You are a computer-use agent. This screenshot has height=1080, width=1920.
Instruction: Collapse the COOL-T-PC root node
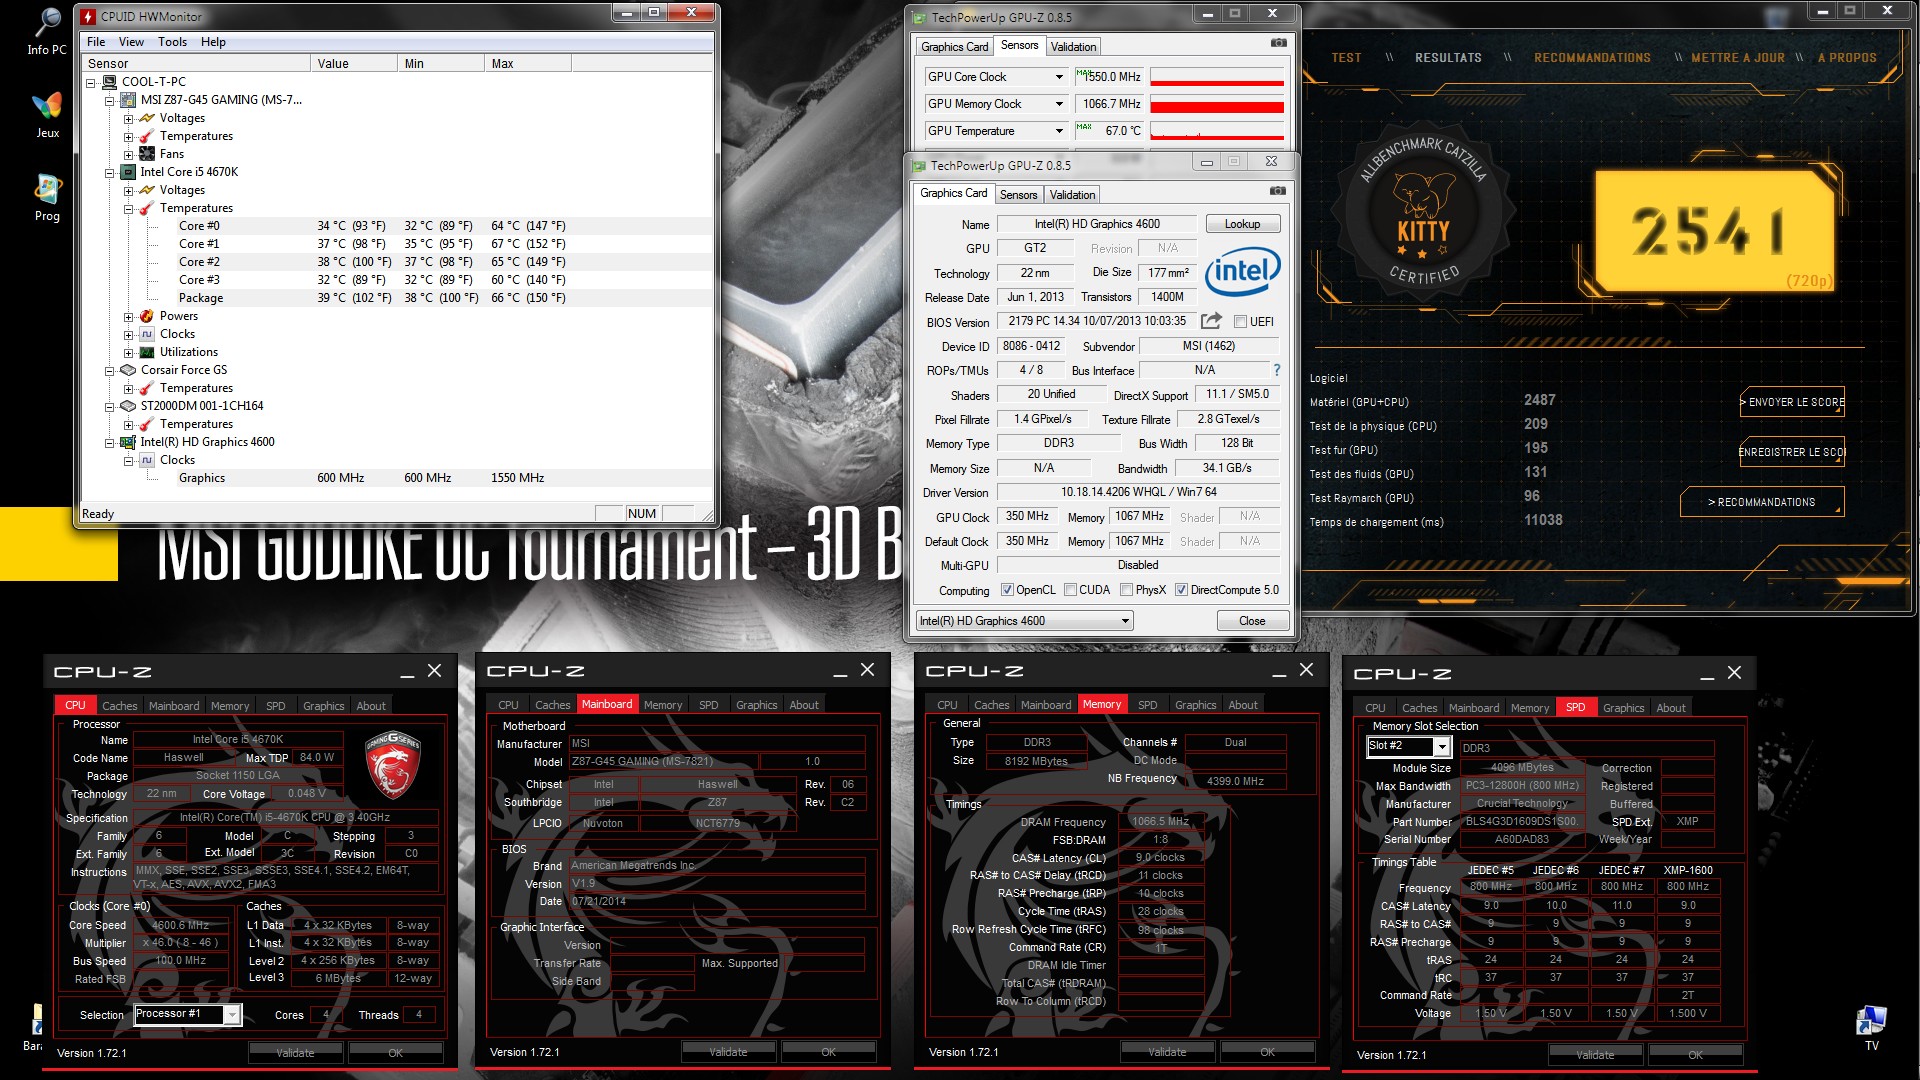(90, 82)
